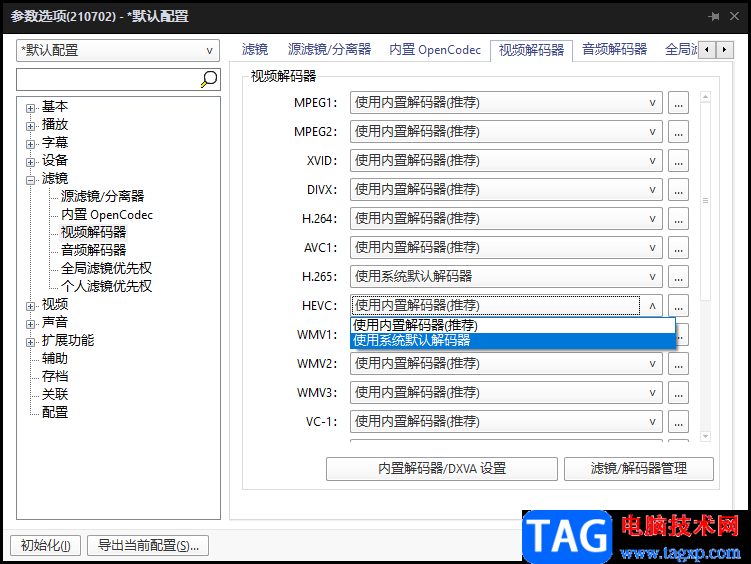This screenshot has height=564, width=751.
Task: Click 导出当前配置(S)... button
Action: pos(148,545)
